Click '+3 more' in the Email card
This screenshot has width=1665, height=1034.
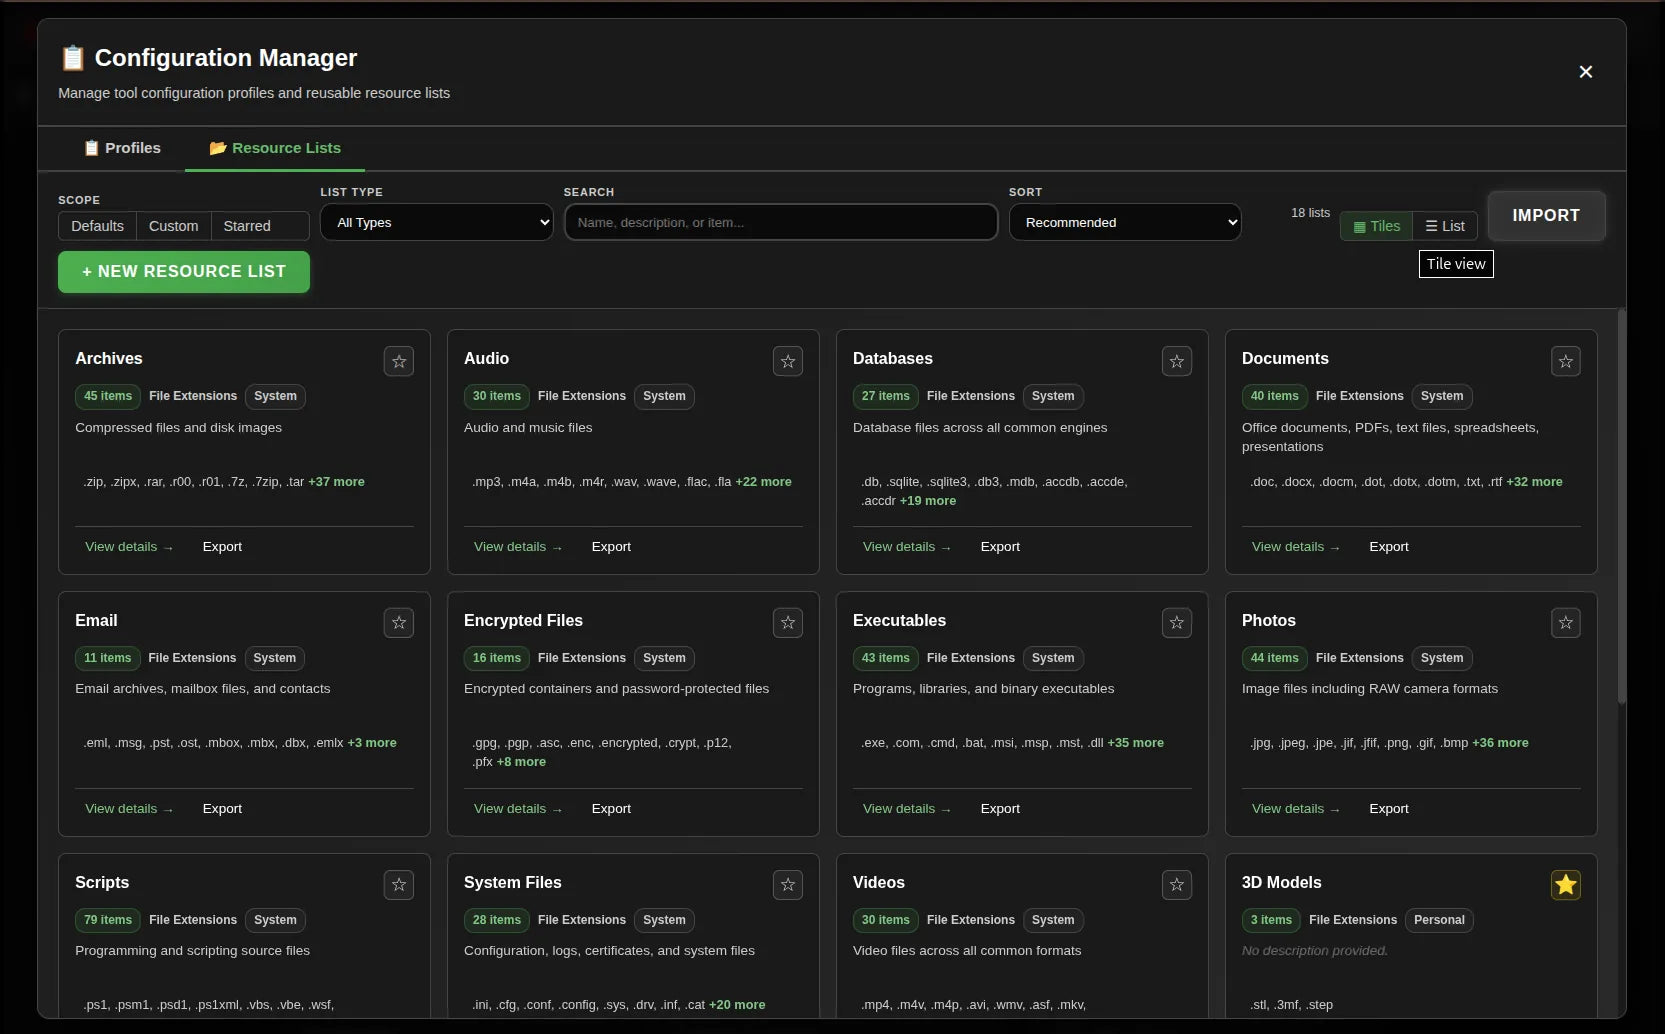pos(372,743)
